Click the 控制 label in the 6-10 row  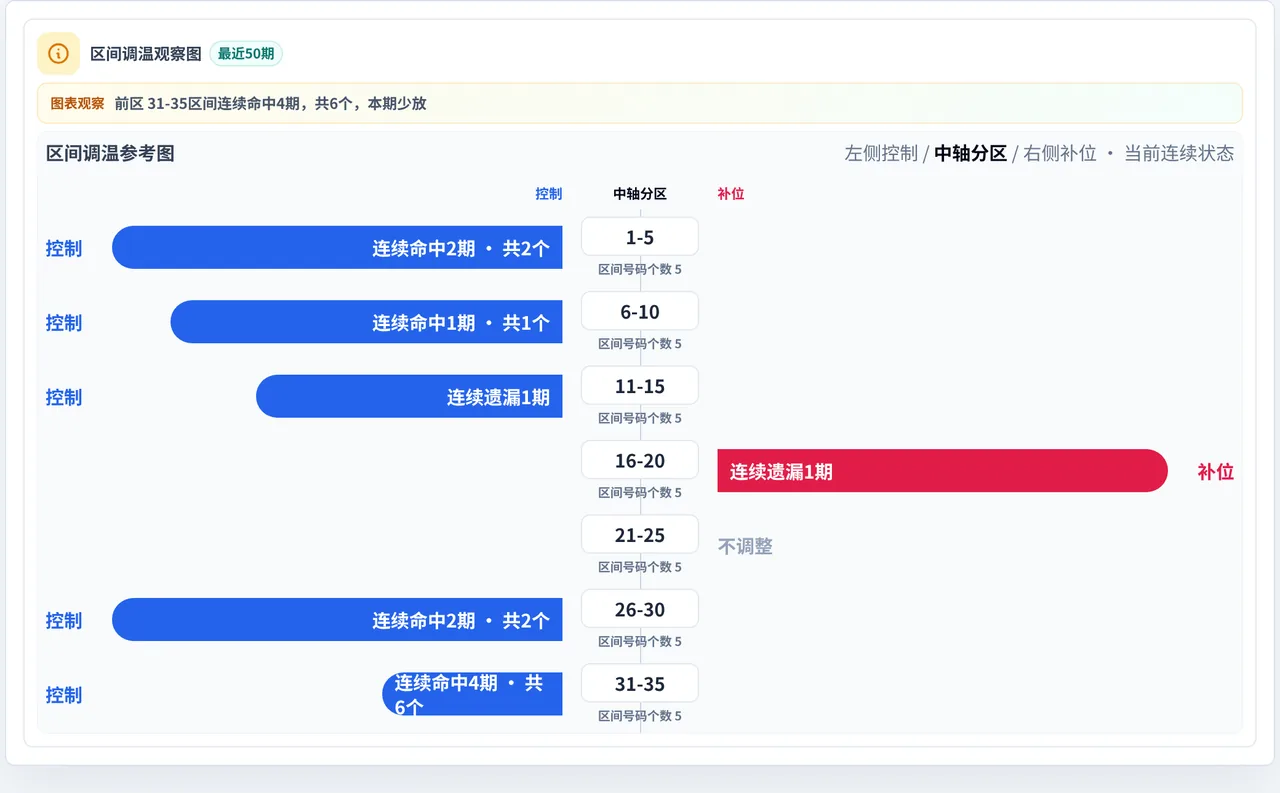coord(64,323)
